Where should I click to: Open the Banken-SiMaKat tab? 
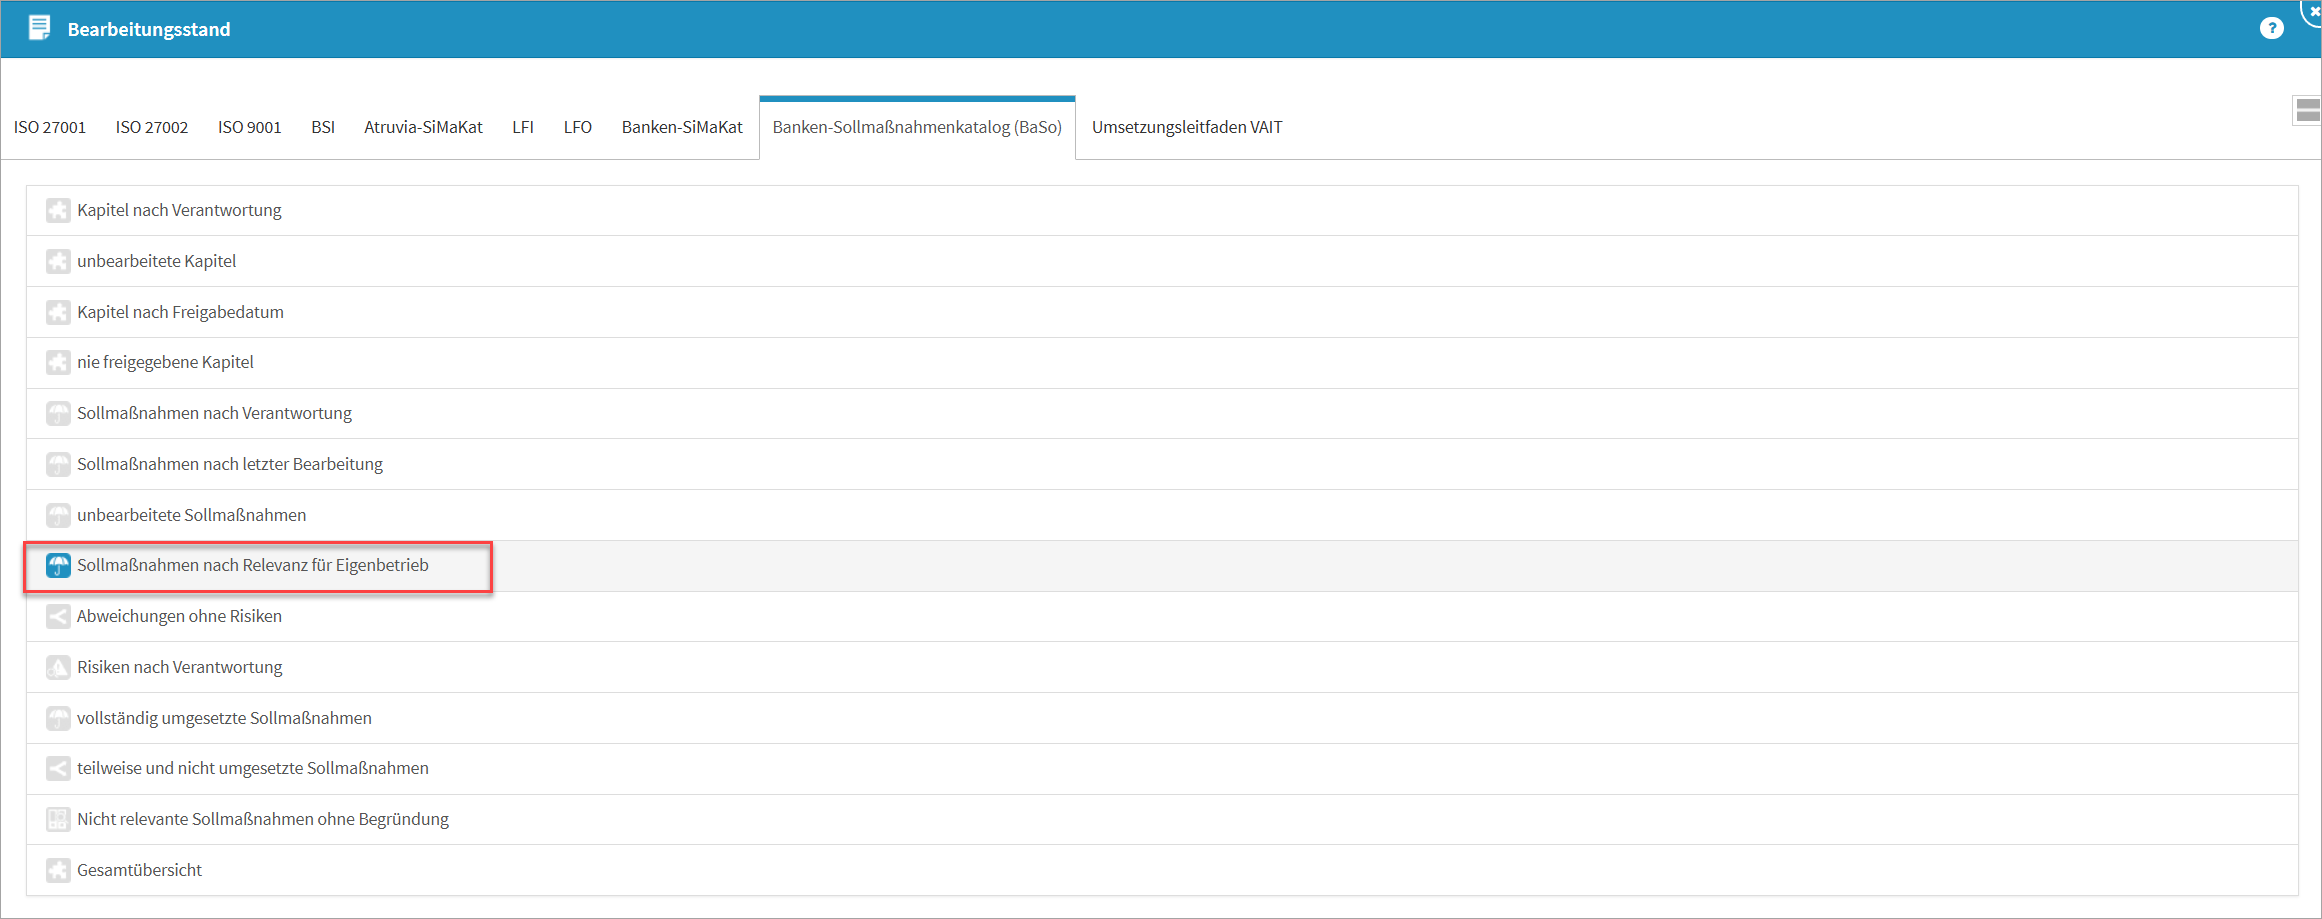[x=682, y=128]
